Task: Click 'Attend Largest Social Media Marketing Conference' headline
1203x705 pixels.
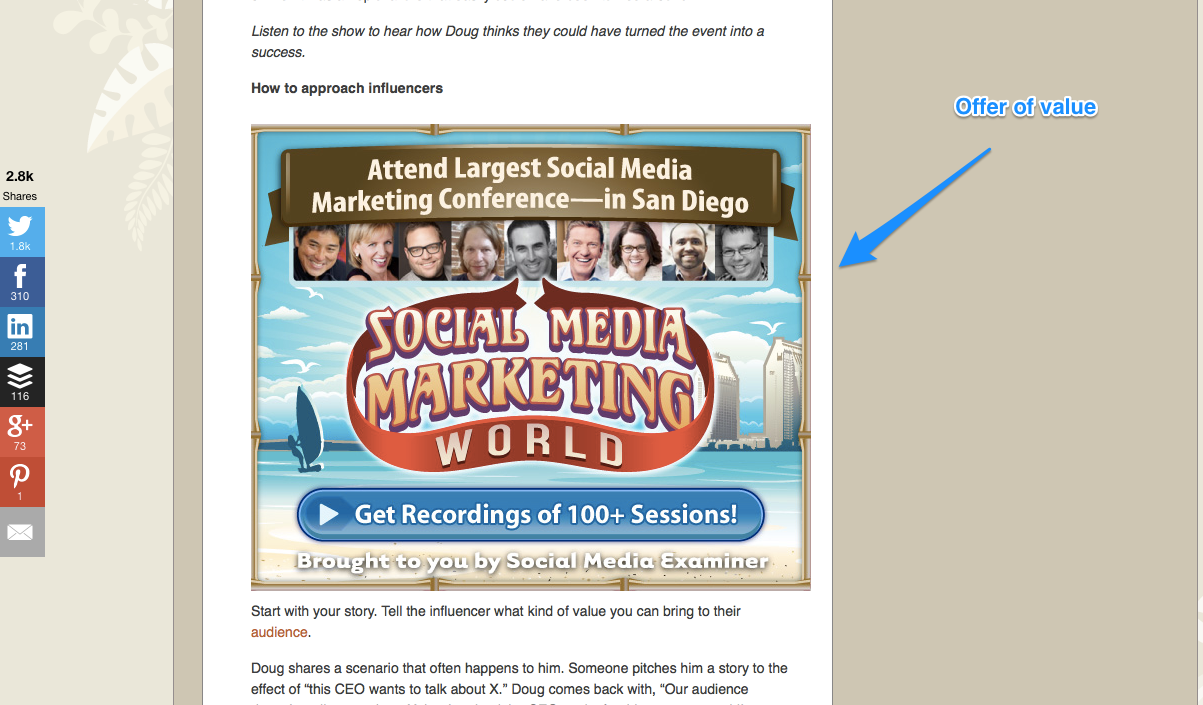Action: (530, 185)
